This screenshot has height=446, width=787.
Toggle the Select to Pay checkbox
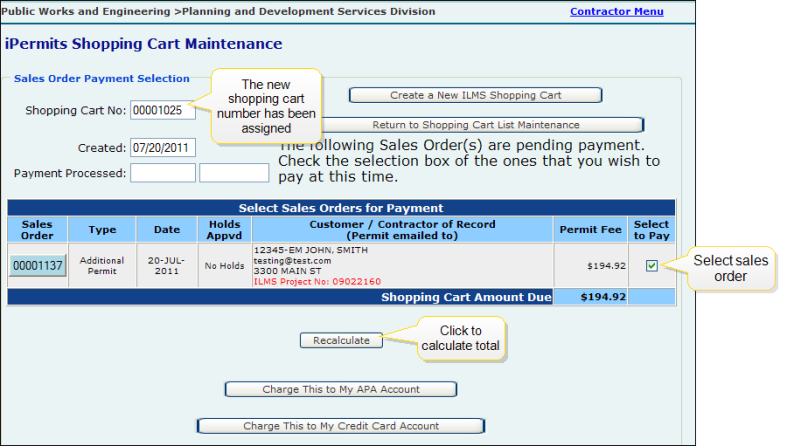[x=652, y=265]
